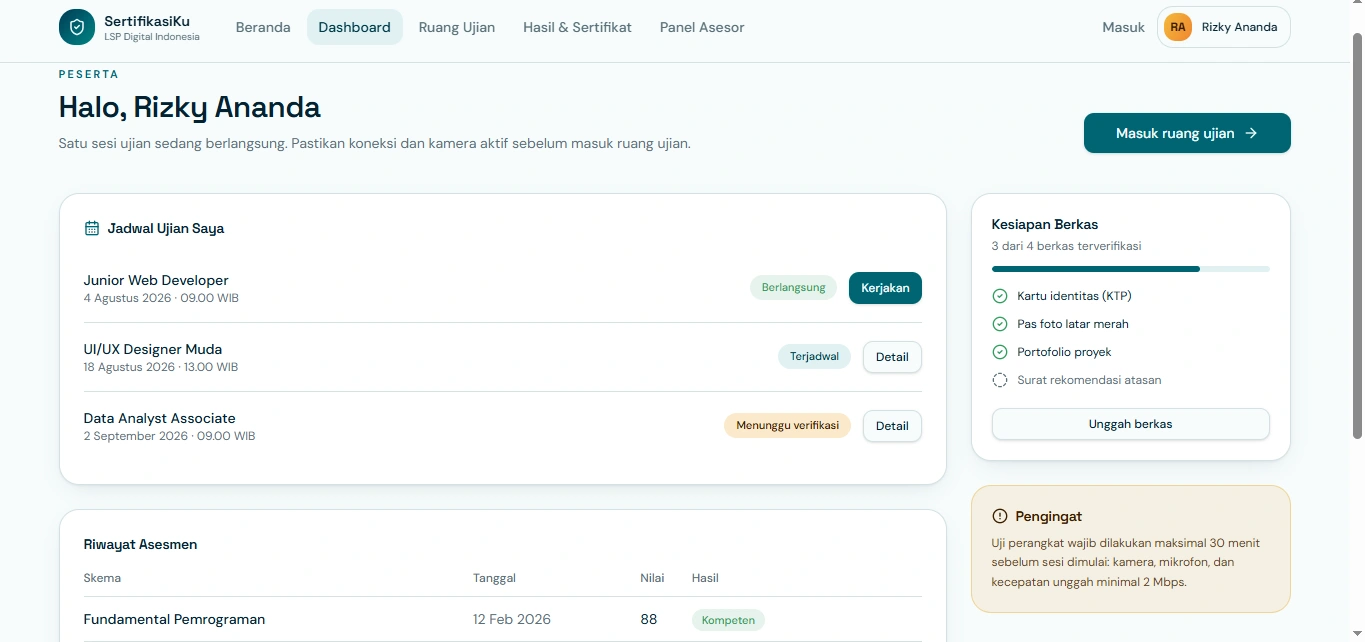Click the Unggah berkas button

tap(1130, 424)
